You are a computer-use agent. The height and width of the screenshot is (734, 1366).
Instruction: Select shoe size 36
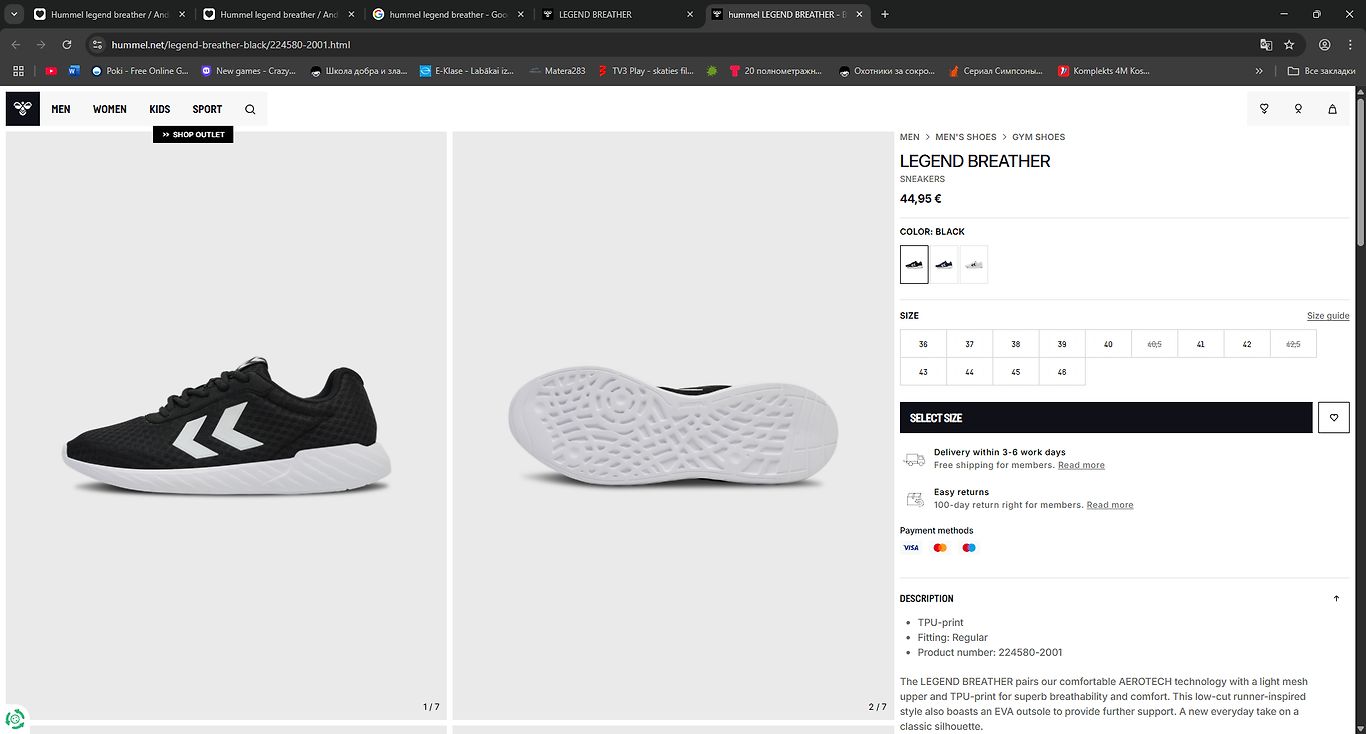pos(923,344)
